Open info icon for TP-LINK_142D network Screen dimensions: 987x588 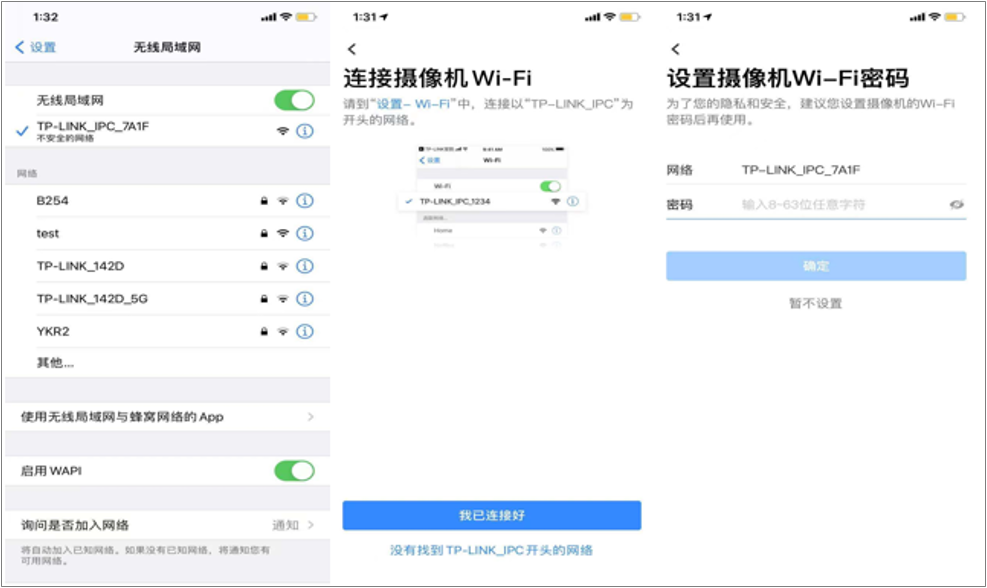point(306,266)
